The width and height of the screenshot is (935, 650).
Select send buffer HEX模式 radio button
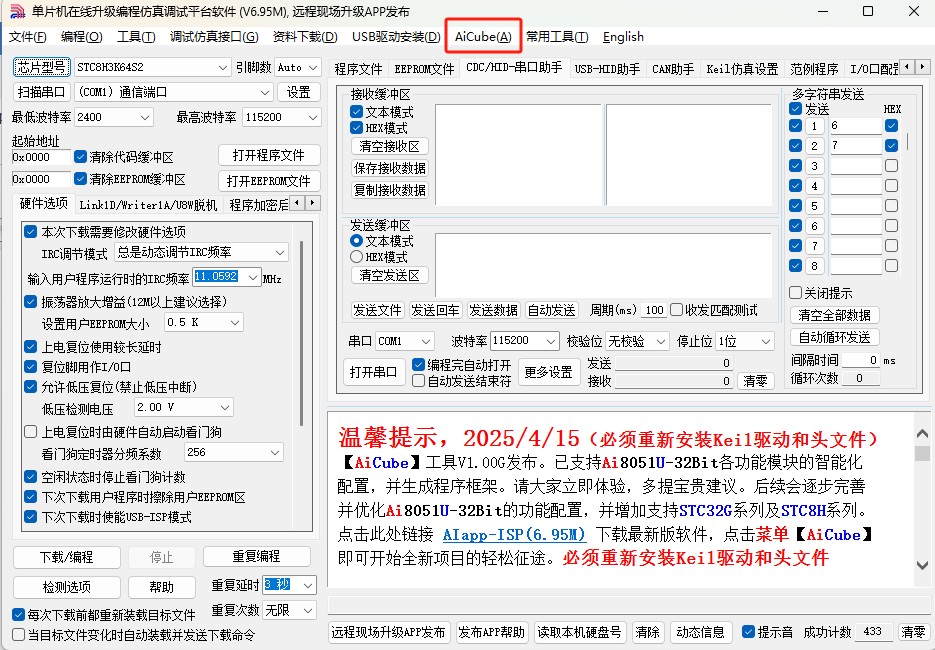(x=357, y=257)
